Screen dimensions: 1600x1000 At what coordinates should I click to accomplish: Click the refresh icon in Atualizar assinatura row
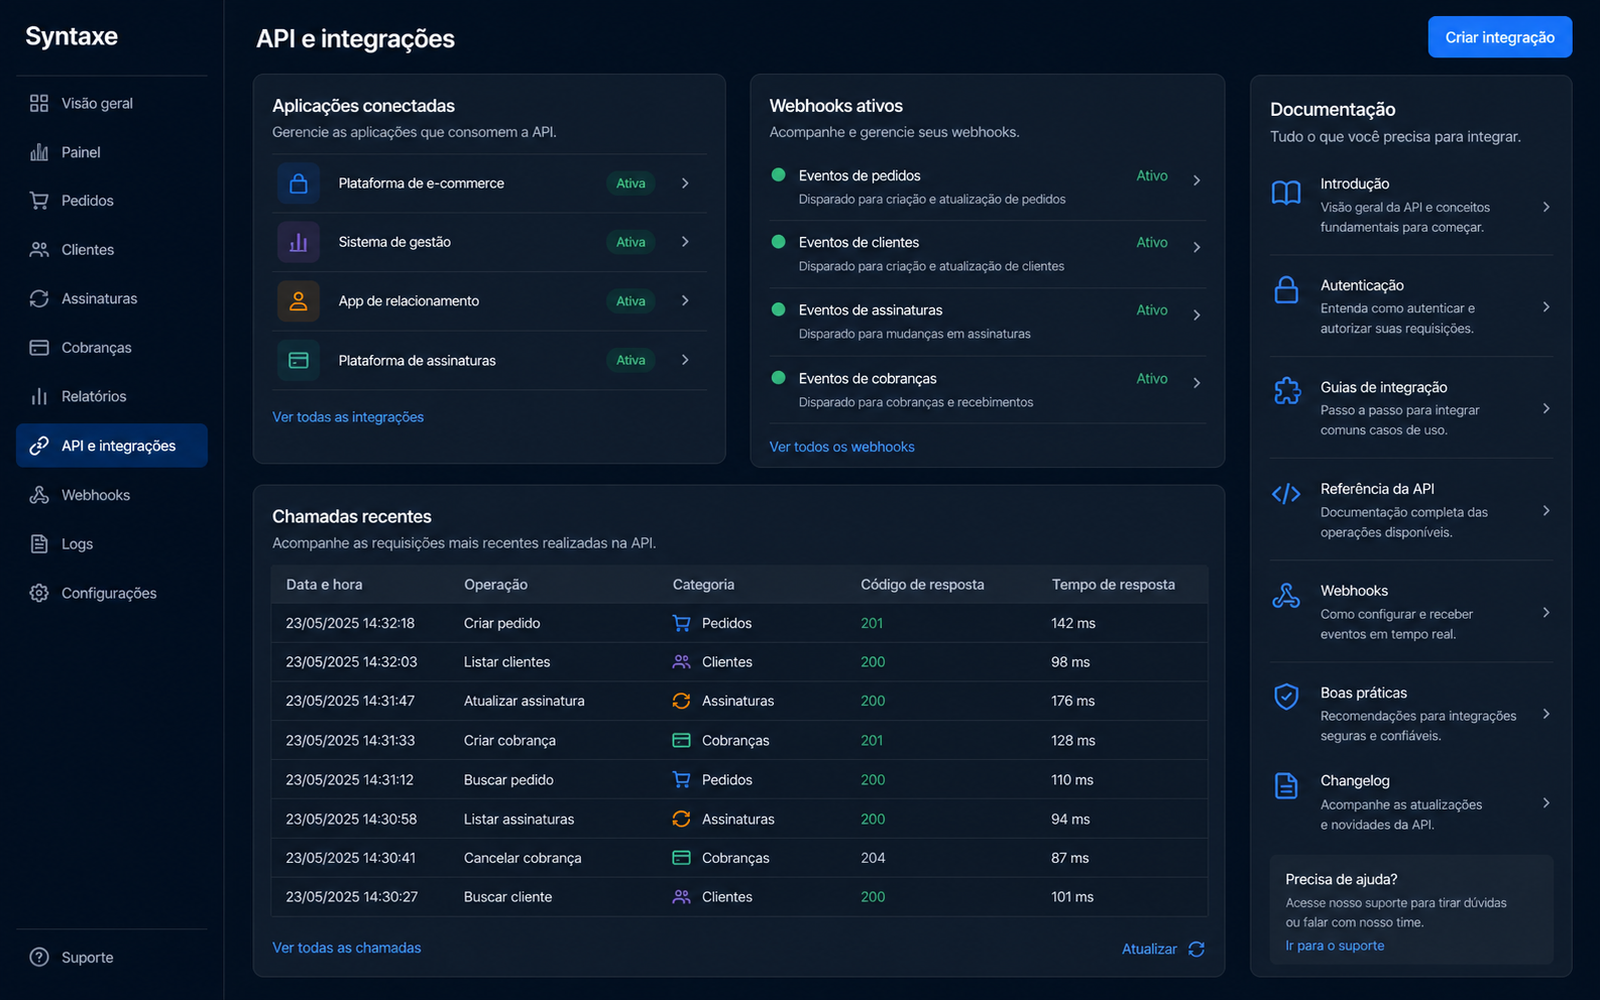[681, 701]
